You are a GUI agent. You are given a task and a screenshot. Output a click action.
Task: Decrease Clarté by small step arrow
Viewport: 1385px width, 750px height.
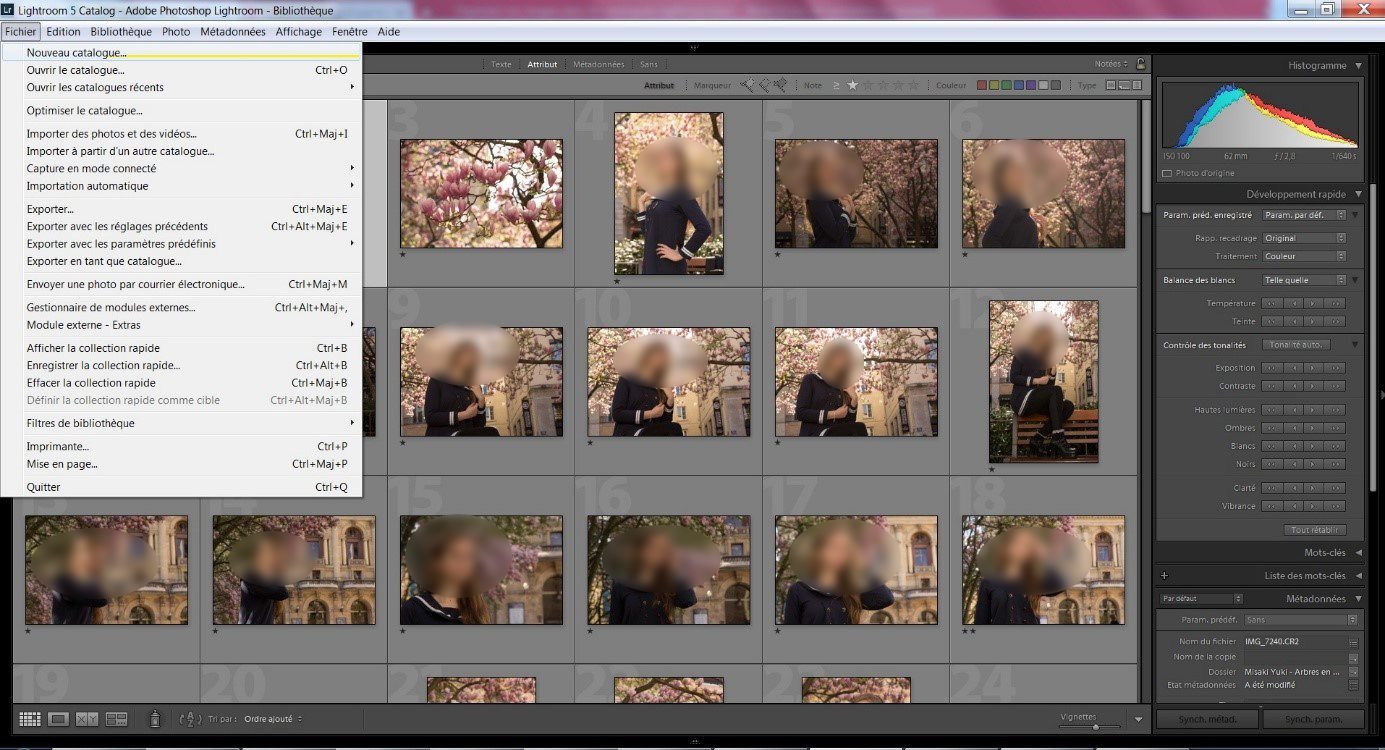pyautogui.click(x=1293, y=488)
